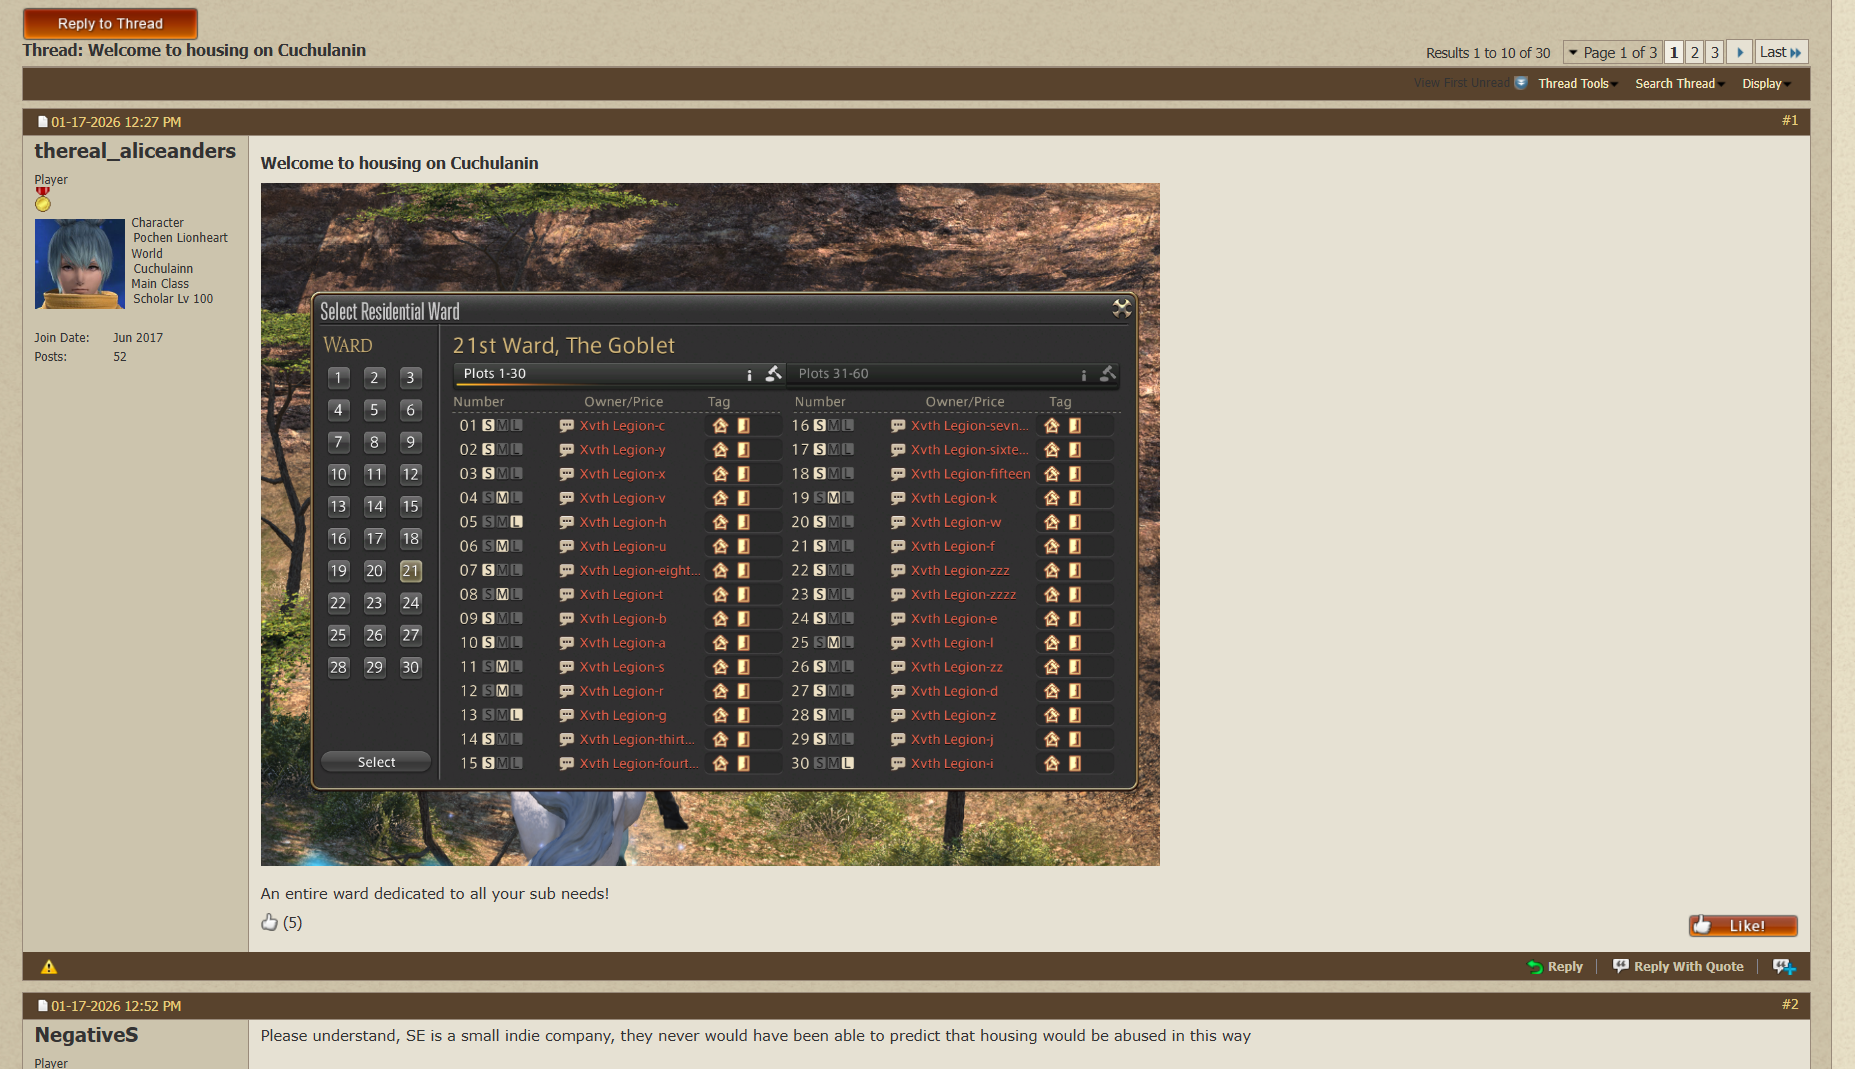The height and width of the screenshot is (1069, 1855).
Task: Close the Select Residential Ward window in screenshot
Action: click(x=1122, y=309)
